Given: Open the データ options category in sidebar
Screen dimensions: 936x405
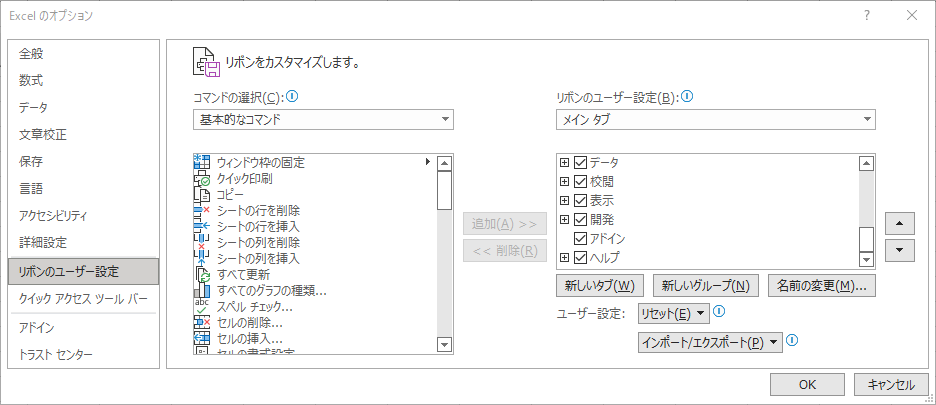Looking at the screenshot, I should click(84, 108).
